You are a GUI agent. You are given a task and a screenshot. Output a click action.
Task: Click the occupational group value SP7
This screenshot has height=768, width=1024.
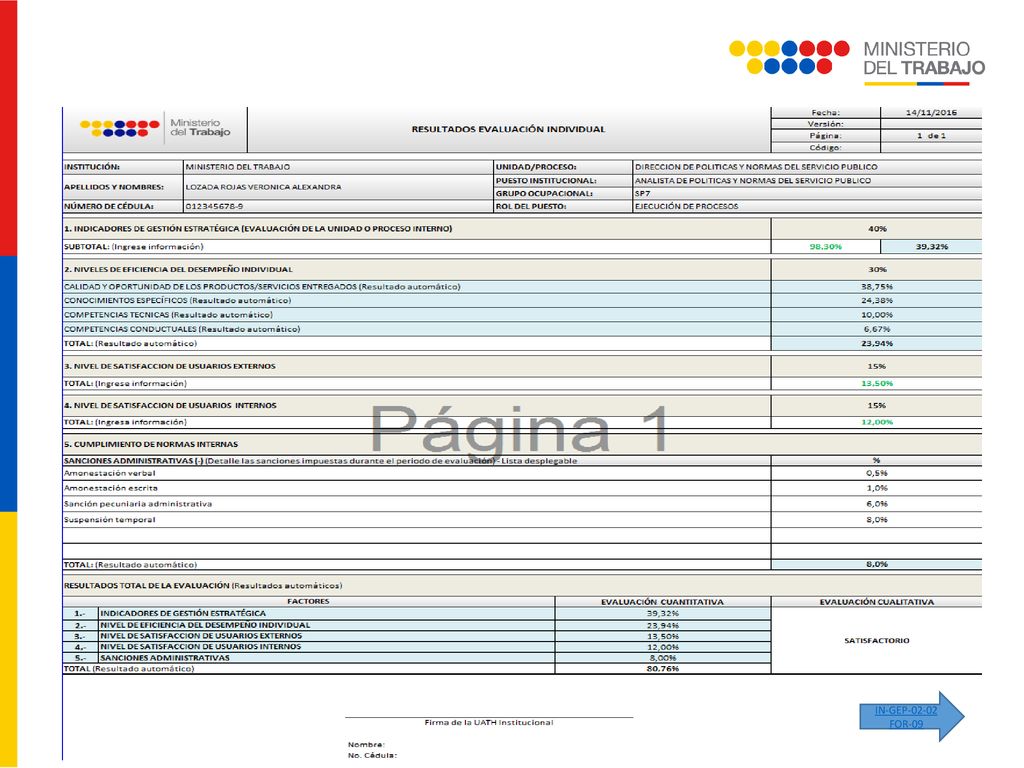coord(643,193)
